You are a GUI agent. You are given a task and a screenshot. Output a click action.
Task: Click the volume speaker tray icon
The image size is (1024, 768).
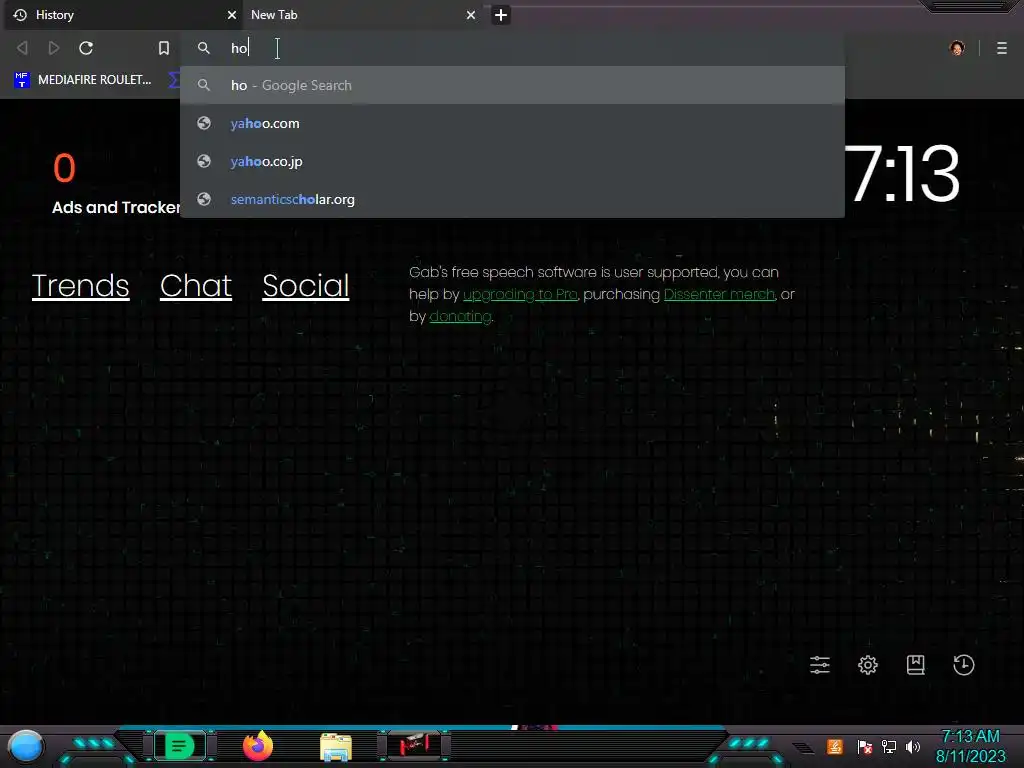pos(913,747)
